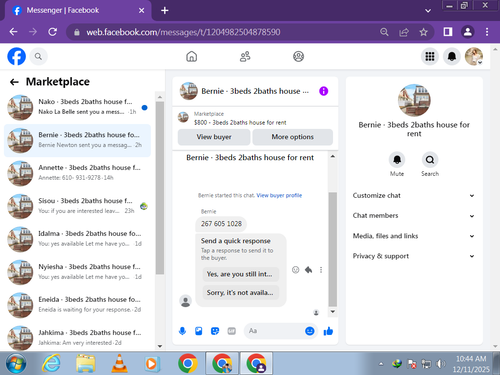Open account profile picture menu
Screen dimensions: 500x375
[x=474, y=56]
